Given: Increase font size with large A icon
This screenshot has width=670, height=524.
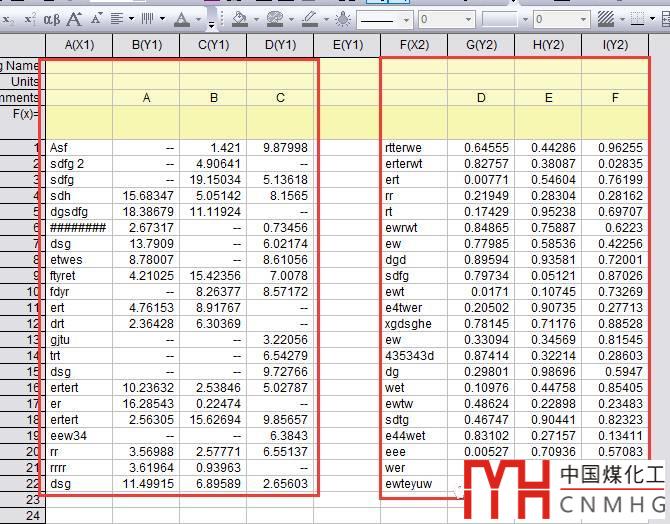Looking at the screenshot, I should coord(75,19).
